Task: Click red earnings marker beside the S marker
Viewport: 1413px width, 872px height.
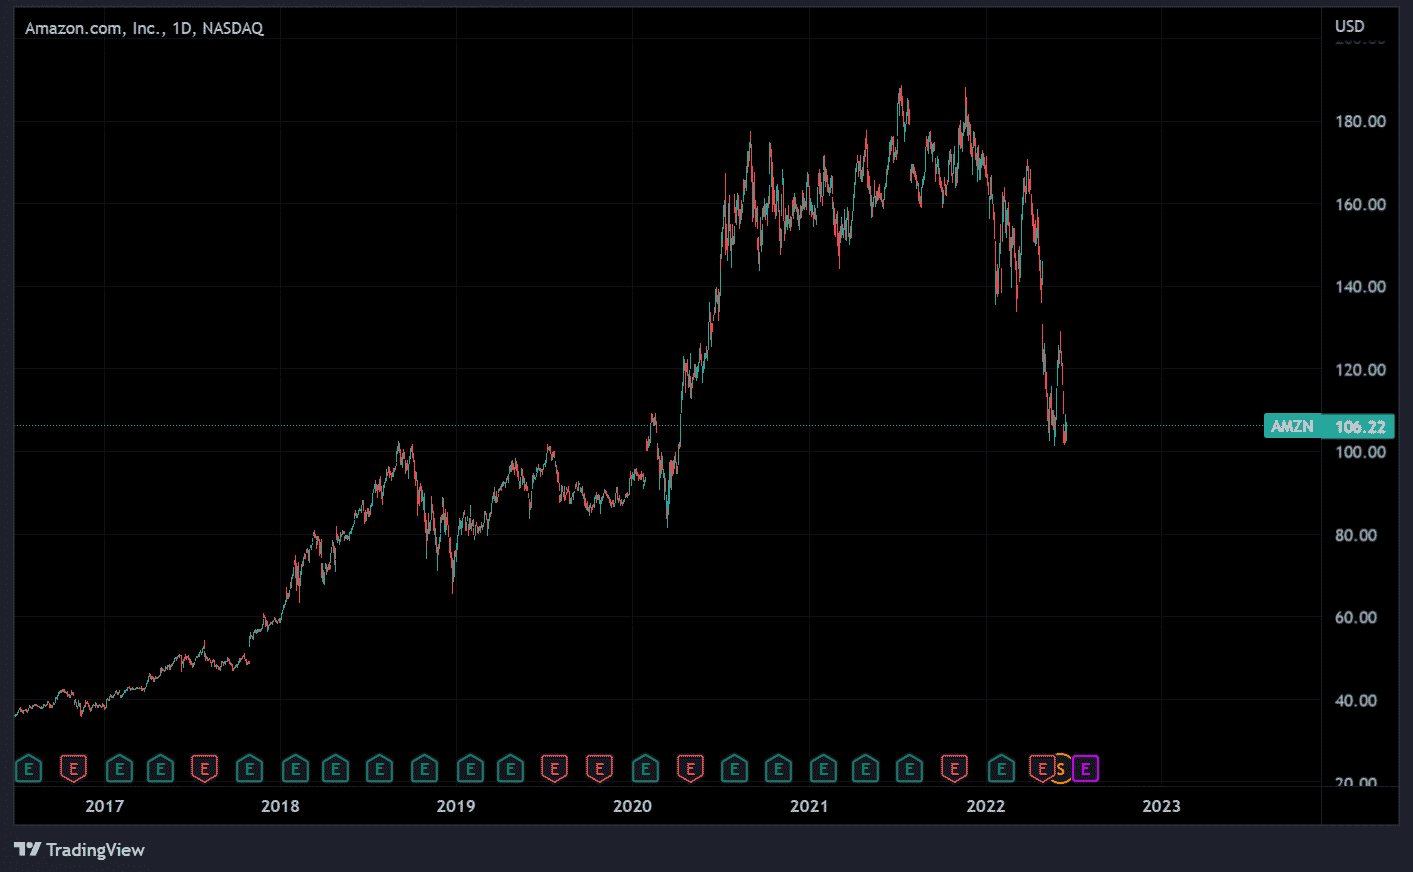Action: [x=1042, y=769]
